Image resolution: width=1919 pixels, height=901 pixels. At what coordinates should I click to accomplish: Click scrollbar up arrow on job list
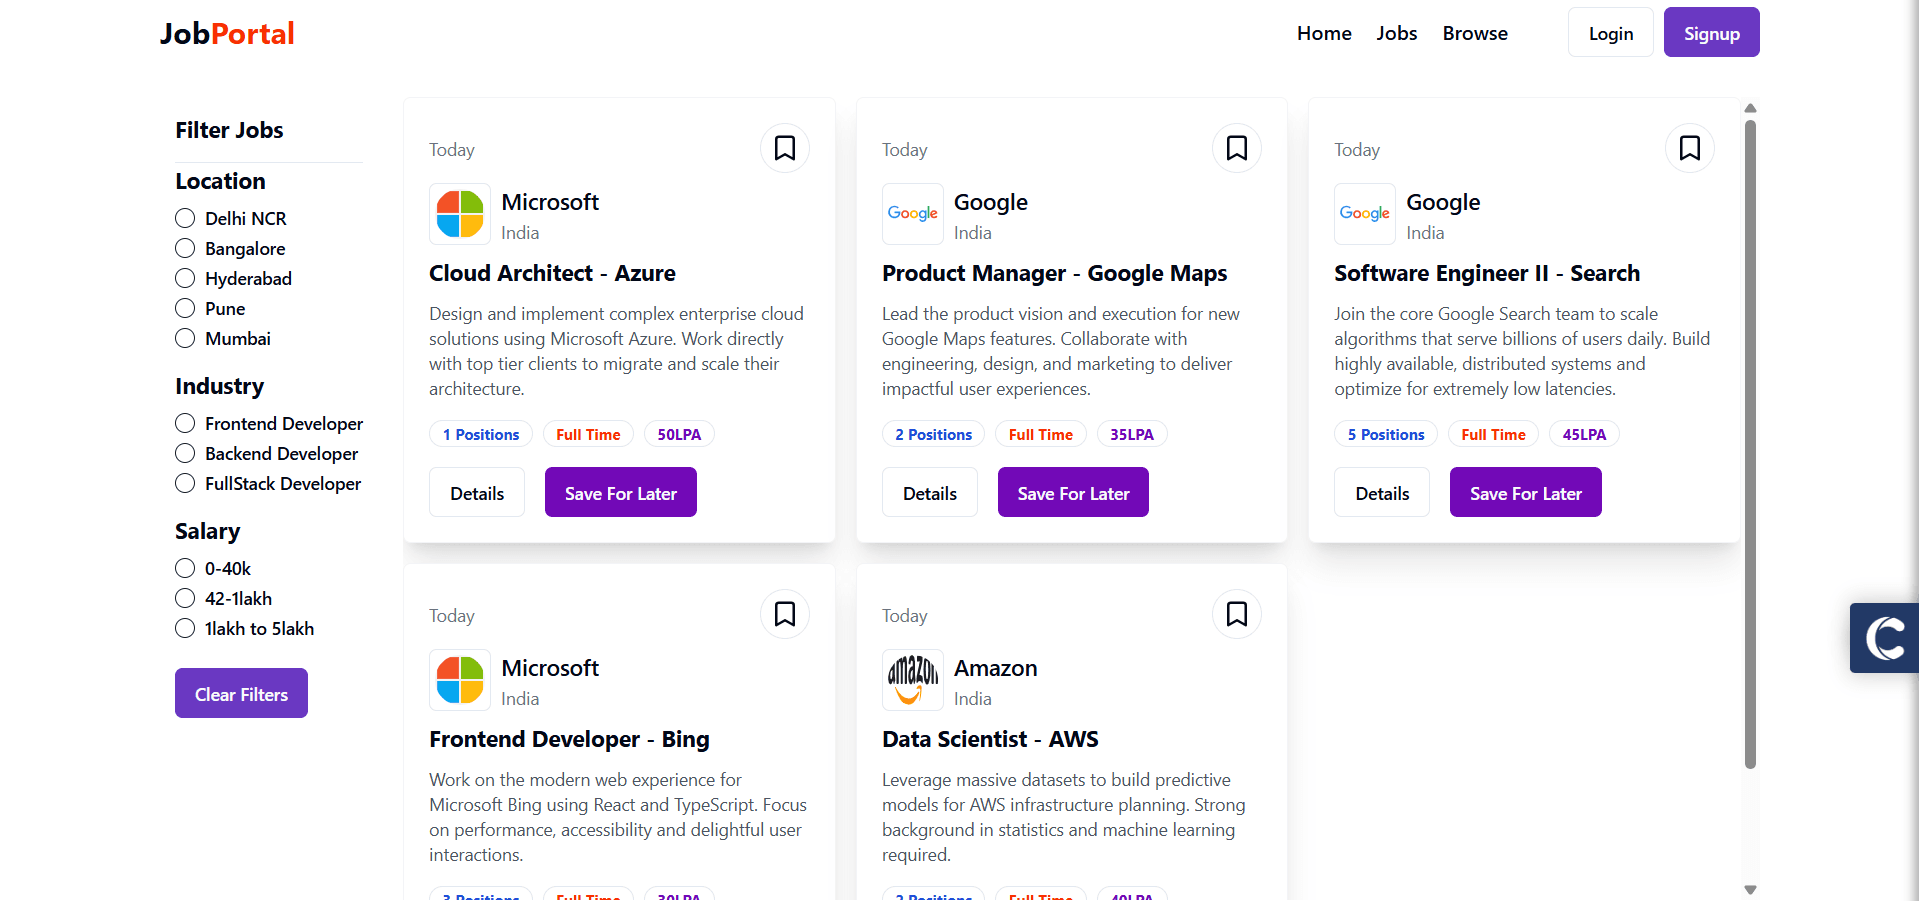1750,108
